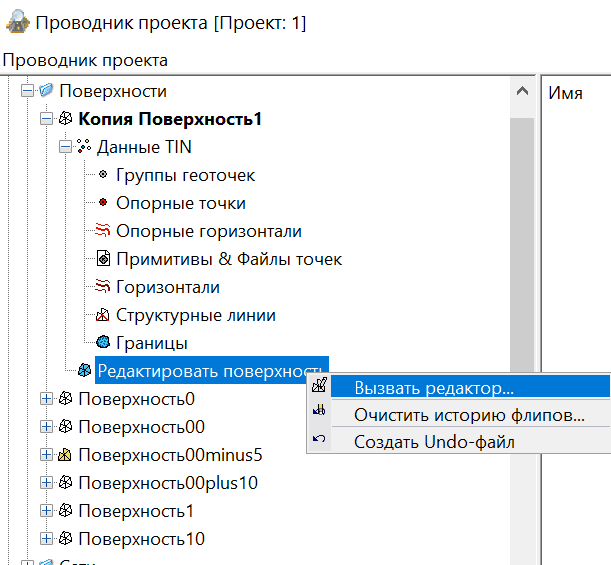Expand the Поверхность10 node
Screen dimensions: 611x565
[46, 539]
